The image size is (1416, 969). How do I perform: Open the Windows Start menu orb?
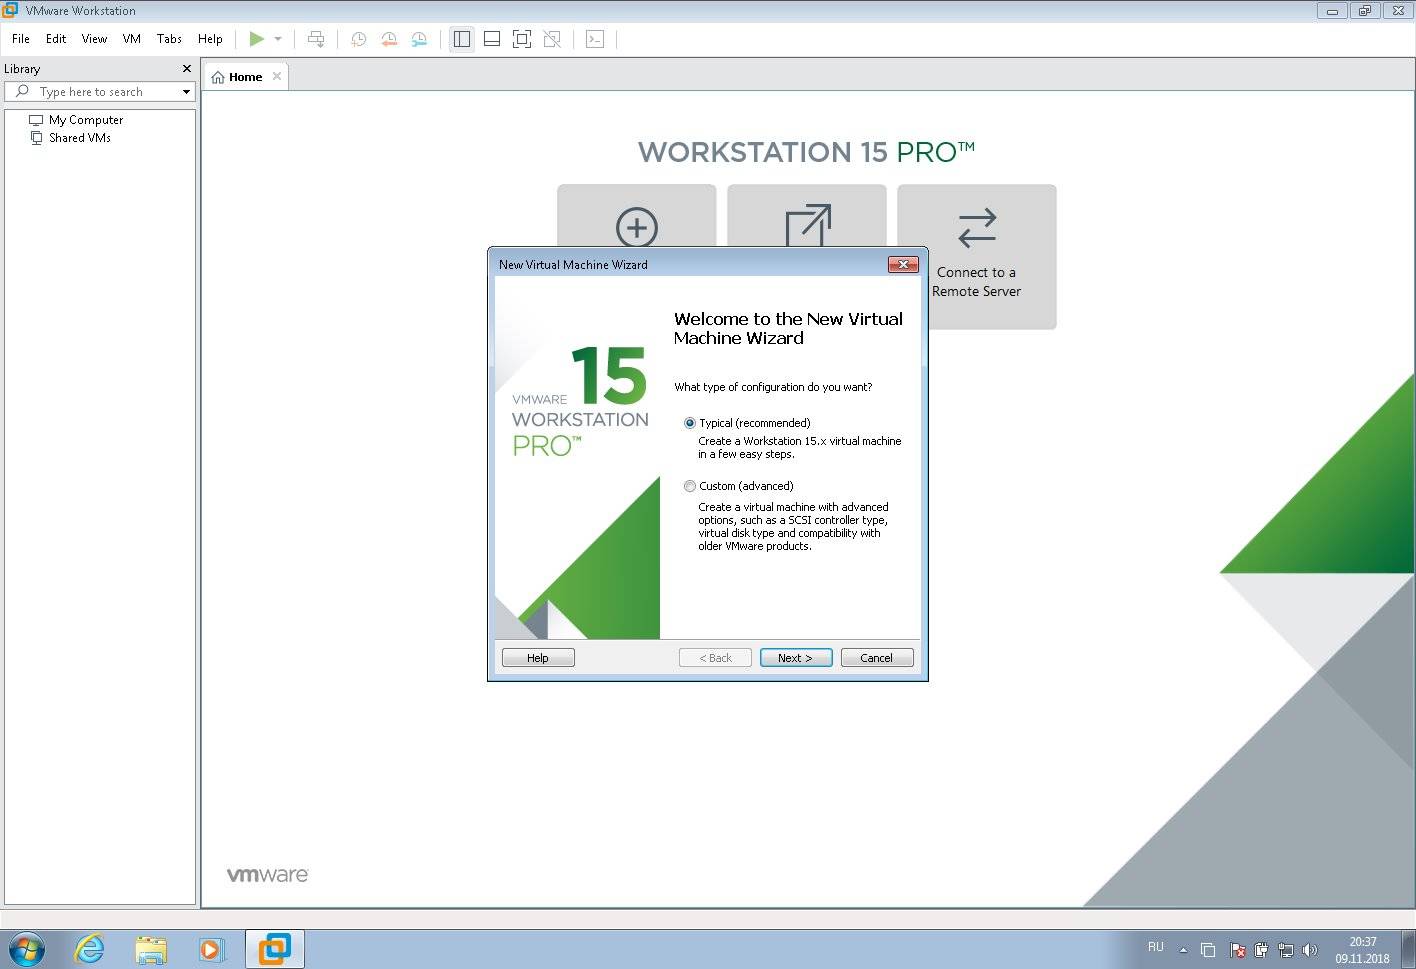point(27,949)
